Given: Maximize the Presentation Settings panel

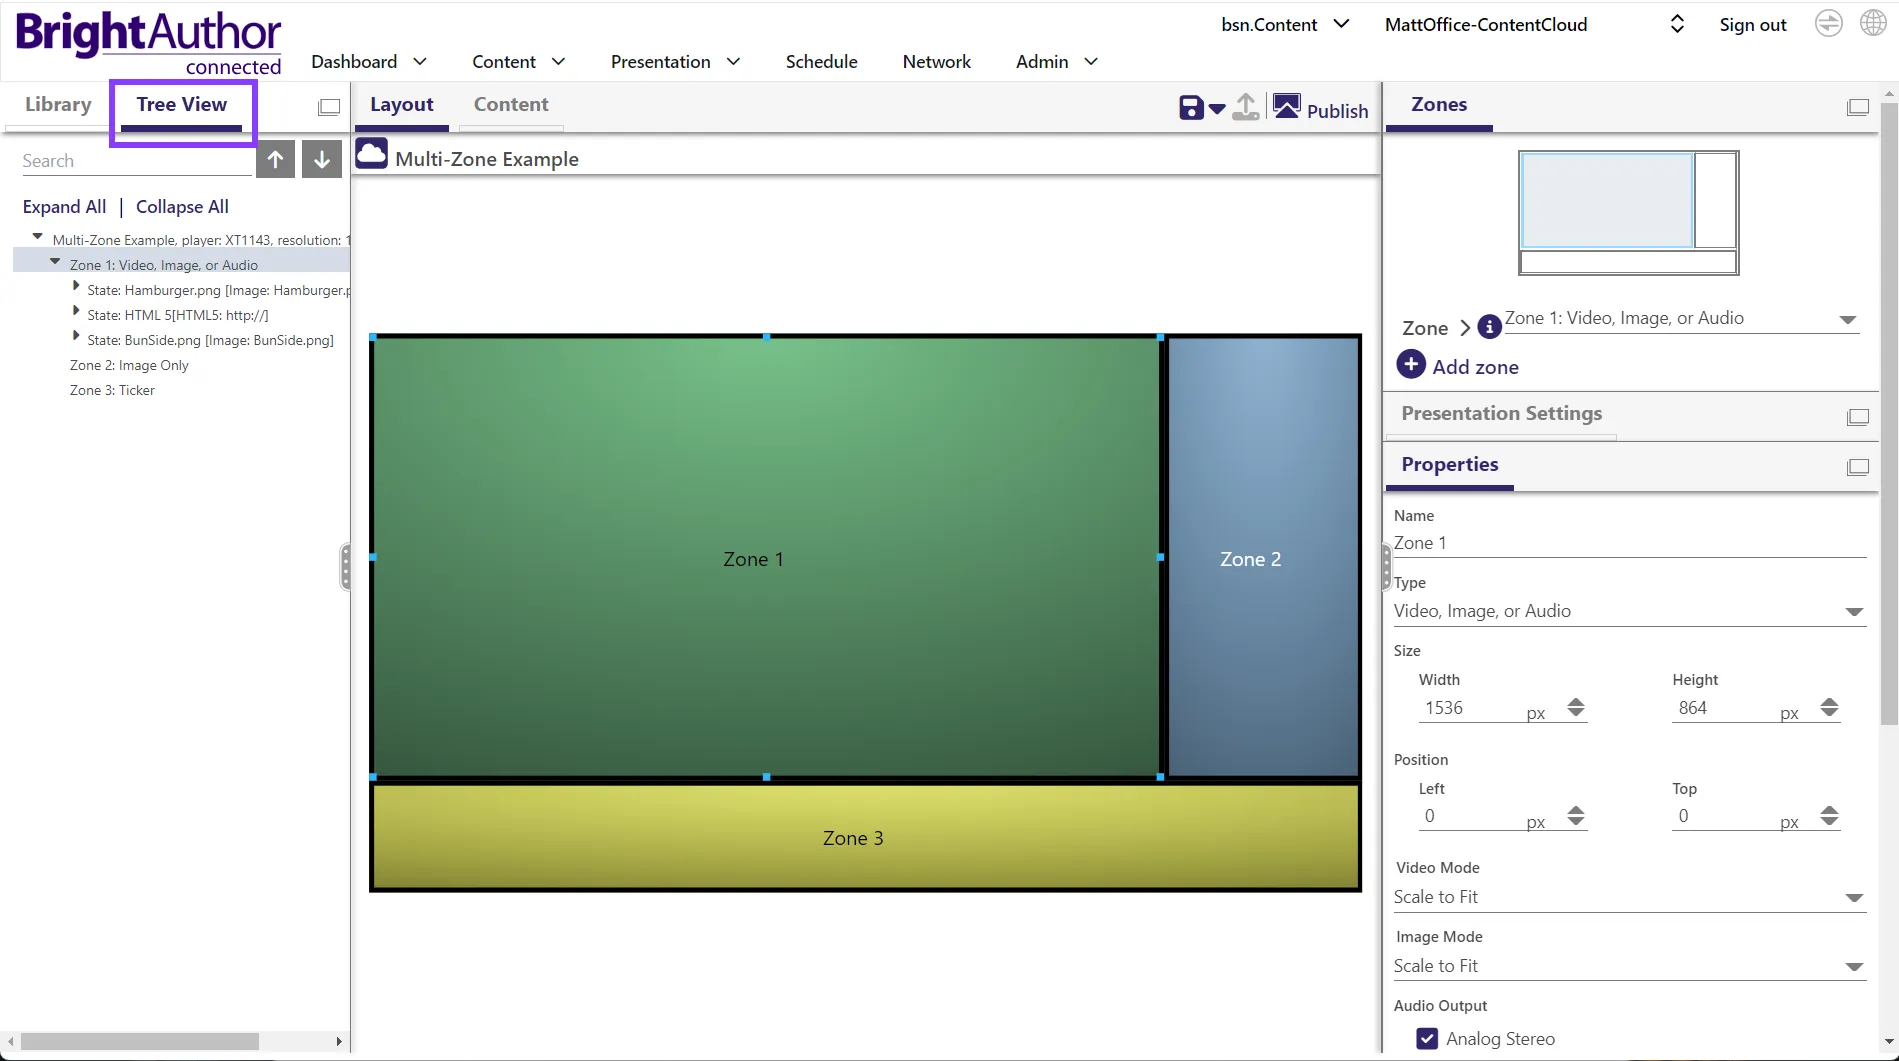Looking at the screenshot, I should click(x=1858, y=417).
